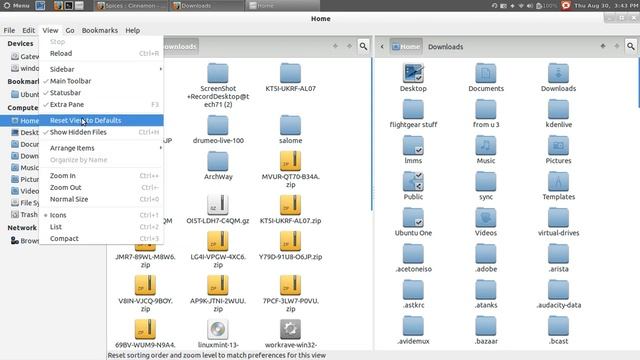The width and height of the screenshot is (640, 360).
Task: Open the Help menu
Action: (133, 30)
